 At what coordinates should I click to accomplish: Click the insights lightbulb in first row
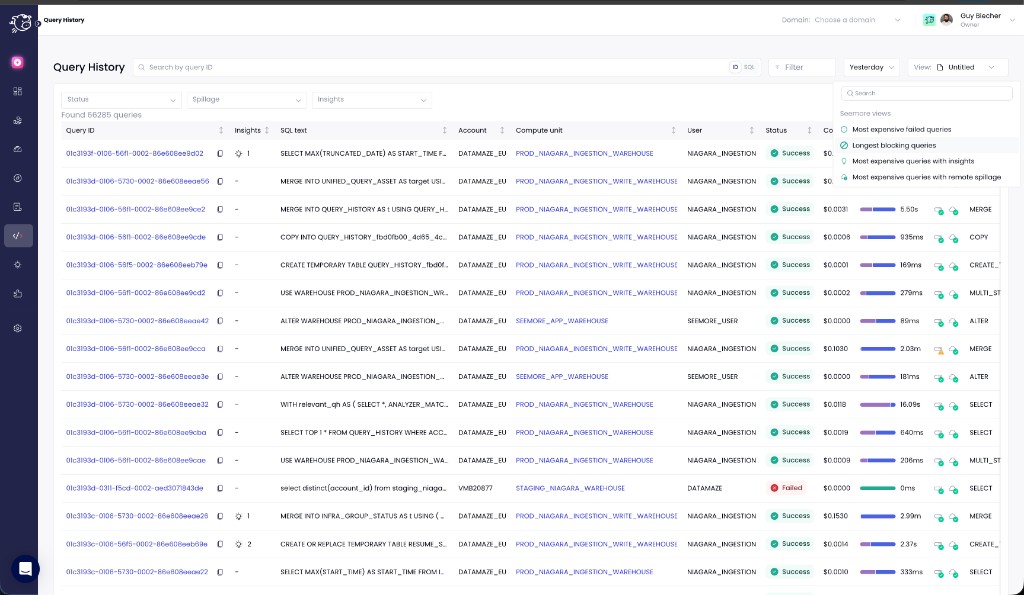click(238, 154)
